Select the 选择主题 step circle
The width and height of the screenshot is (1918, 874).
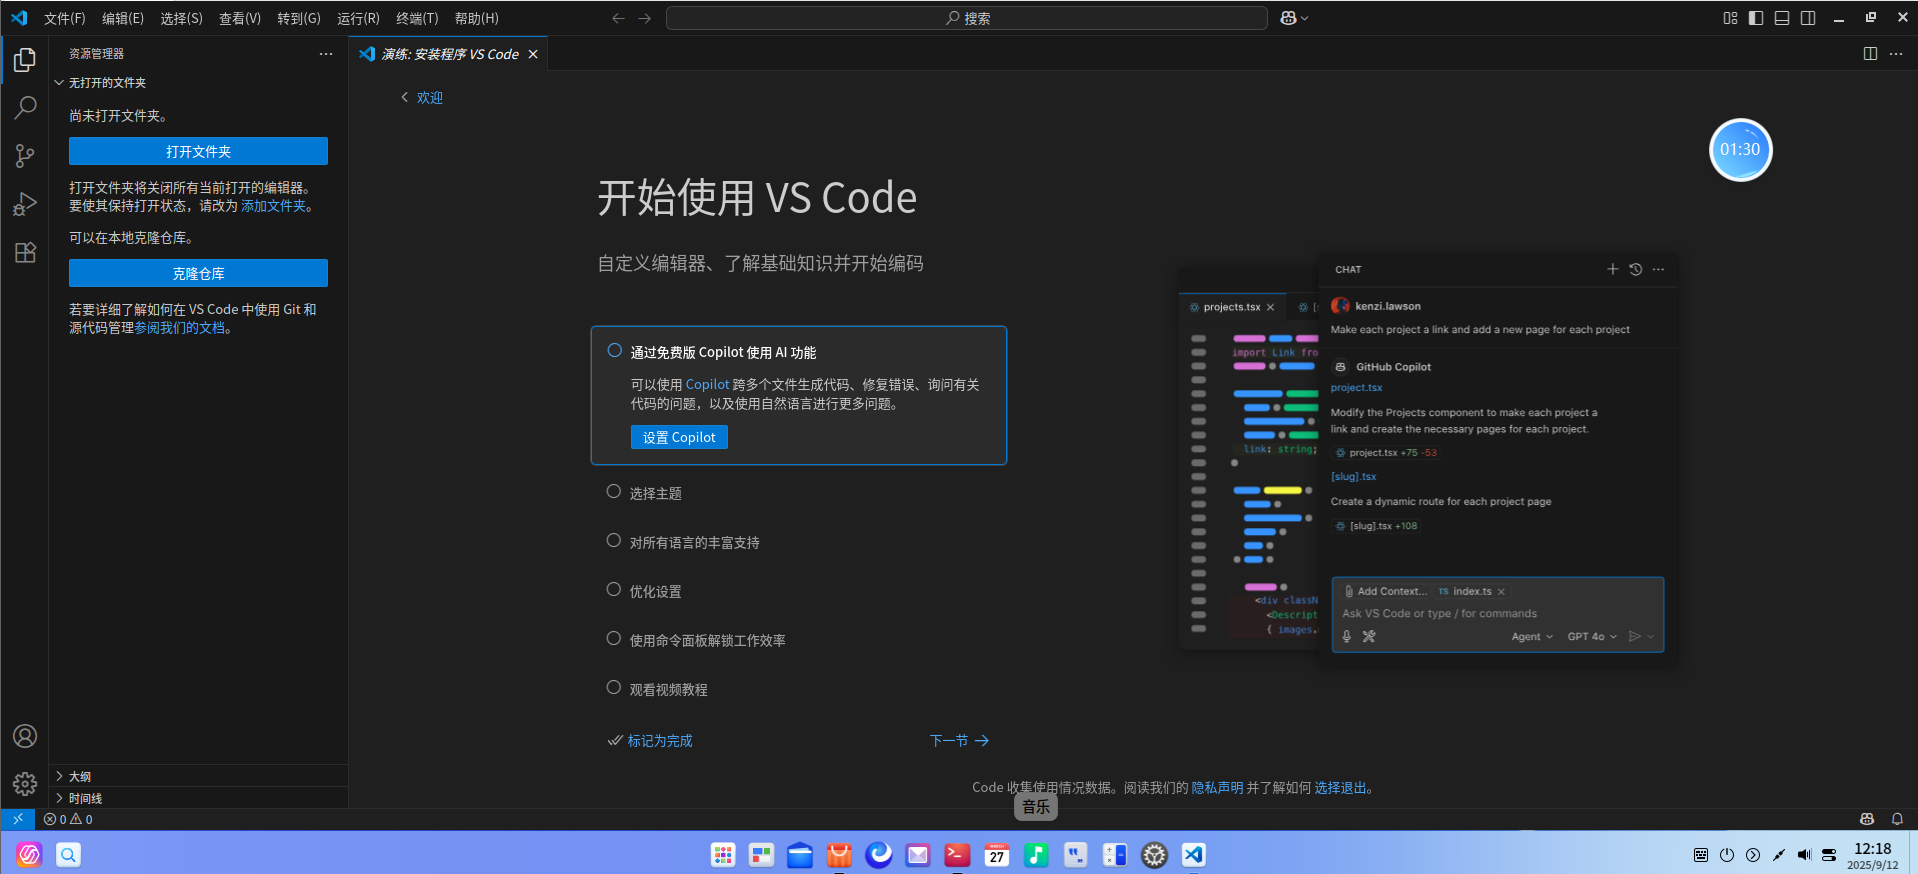click(x=614, y=492)
